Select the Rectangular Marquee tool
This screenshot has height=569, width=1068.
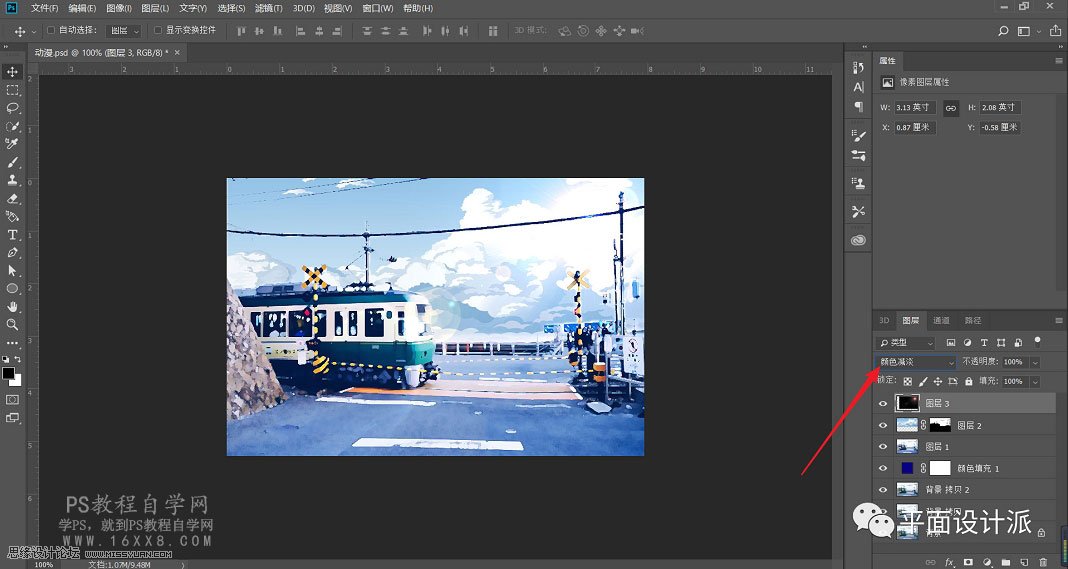tap(12, 90)
